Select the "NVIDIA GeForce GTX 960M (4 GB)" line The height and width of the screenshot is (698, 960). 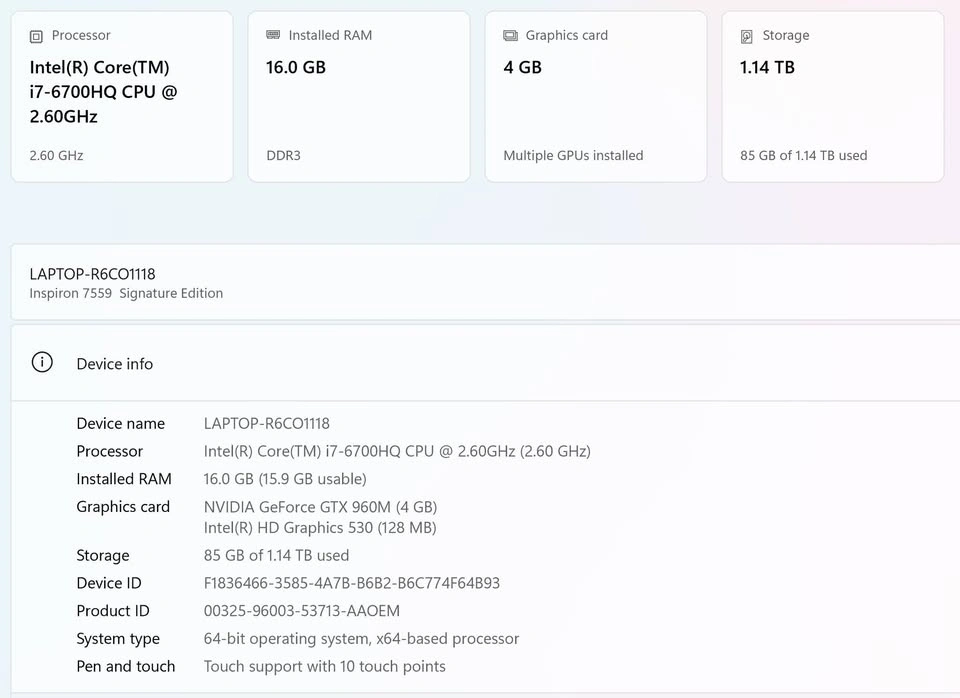[x=320, y=507]
